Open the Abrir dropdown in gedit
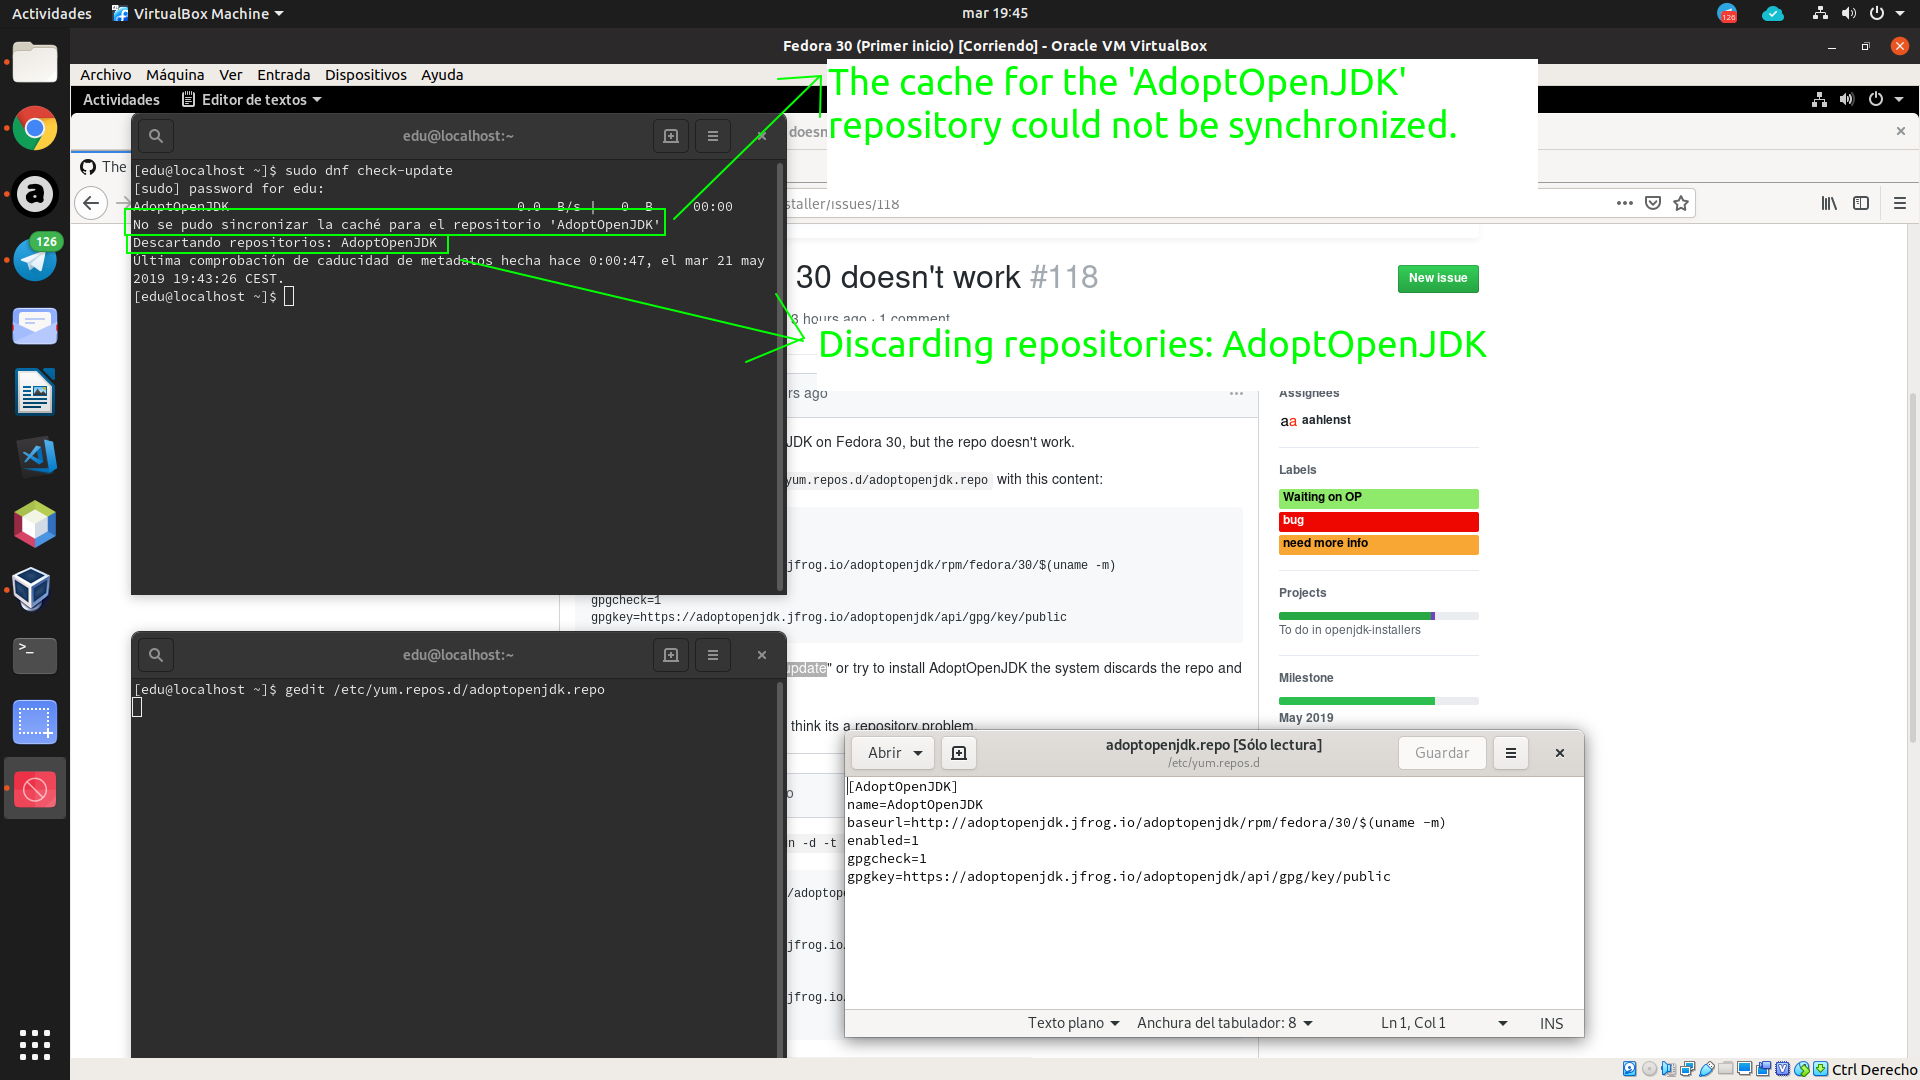 (891, 753)
